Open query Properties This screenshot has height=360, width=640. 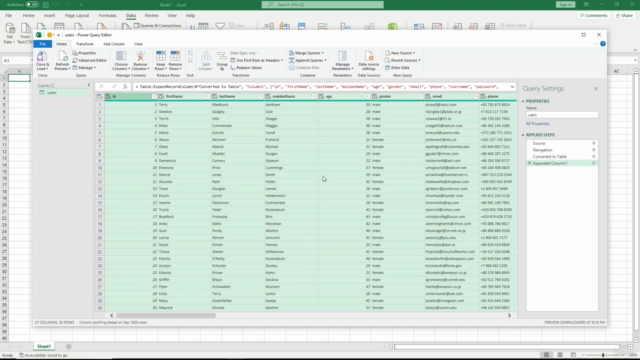(x=84, y=53)
